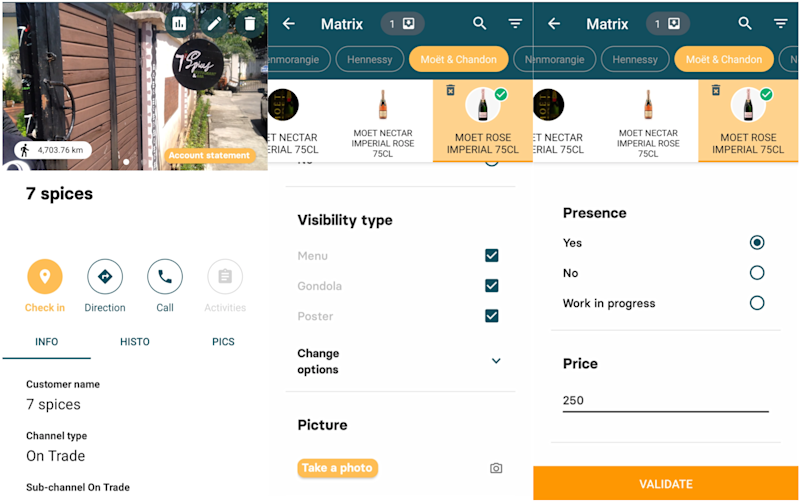
Task: Edit the Price field showing 250
Action: point(665,400)
